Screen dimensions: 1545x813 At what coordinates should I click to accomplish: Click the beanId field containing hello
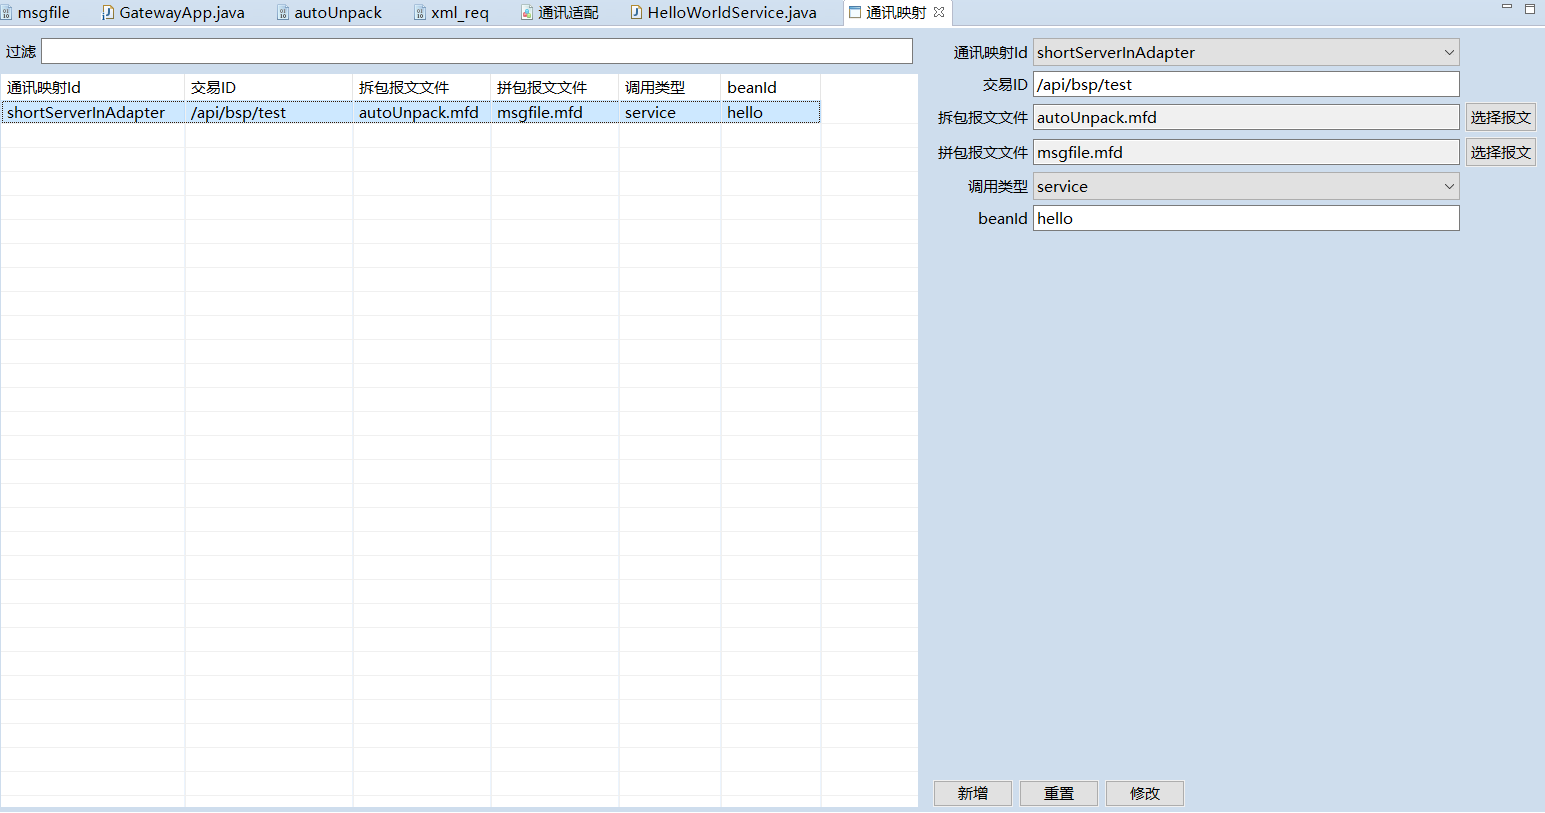coord(1245,218)
